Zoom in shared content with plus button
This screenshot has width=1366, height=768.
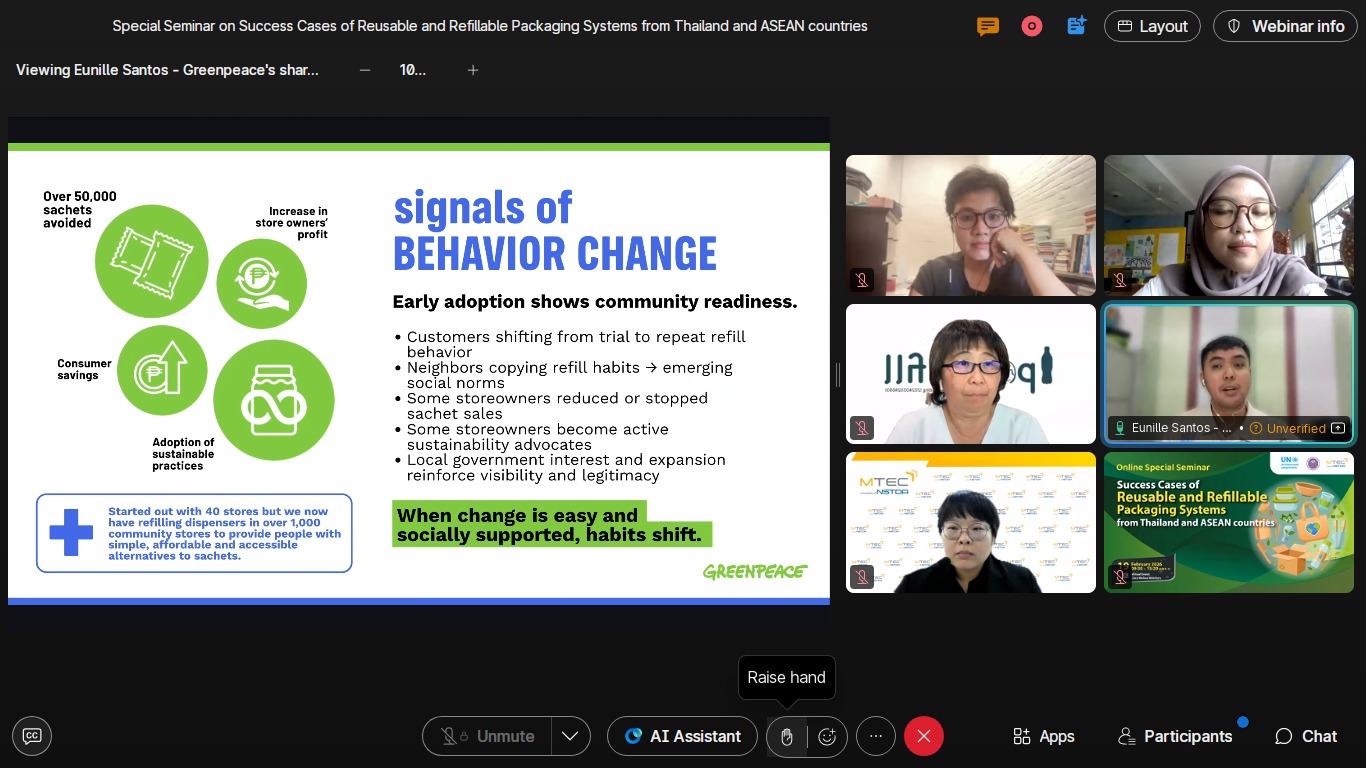(x=473, y=70)
